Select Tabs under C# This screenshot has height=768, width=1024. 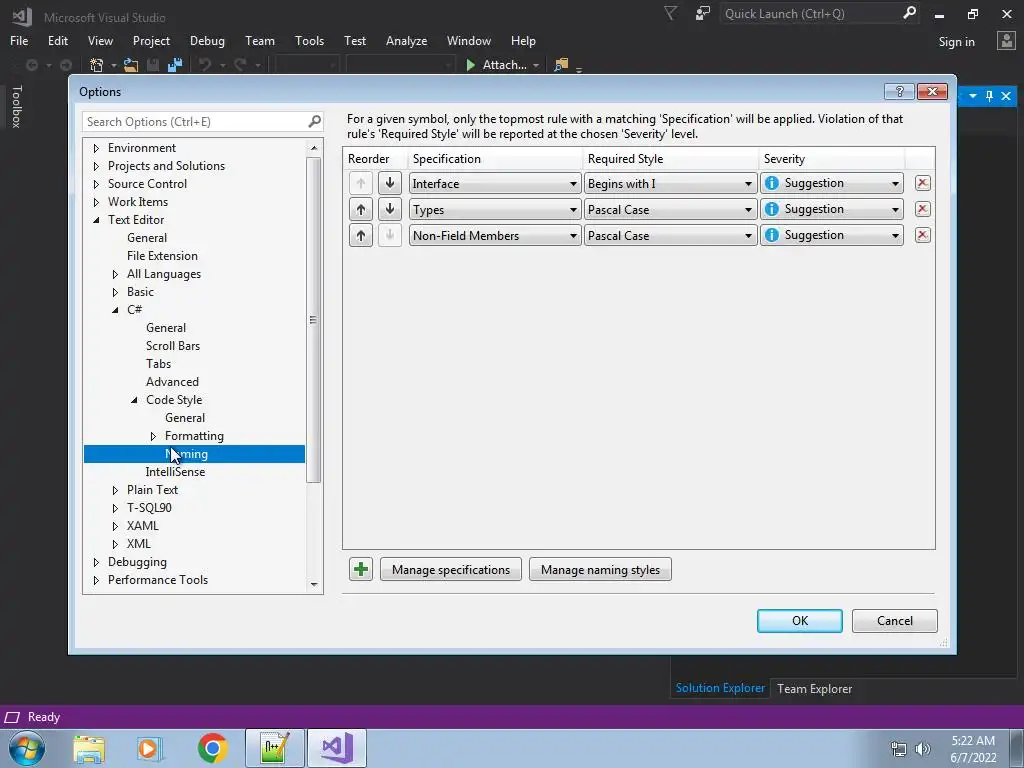point(159,364)
